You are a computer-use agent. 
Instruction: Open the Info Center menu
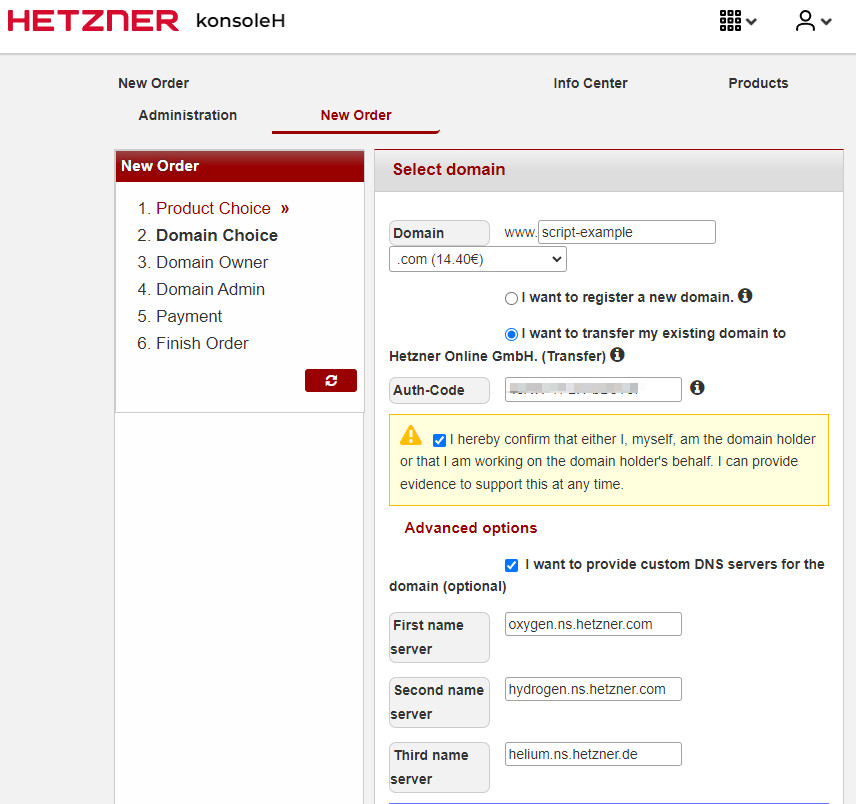click(590, 83)
